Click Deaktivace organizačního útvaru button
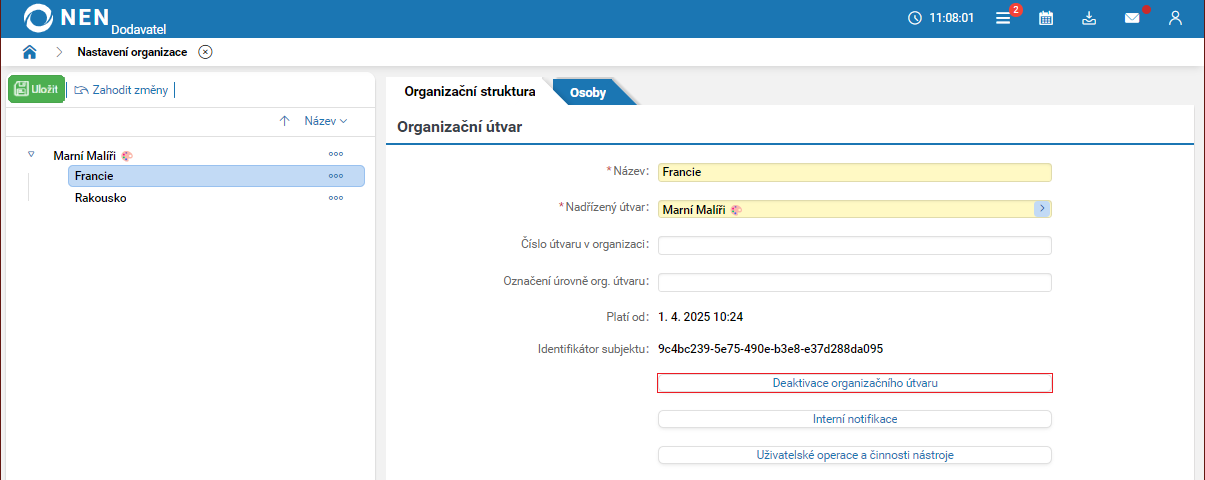 pos(855,383)
